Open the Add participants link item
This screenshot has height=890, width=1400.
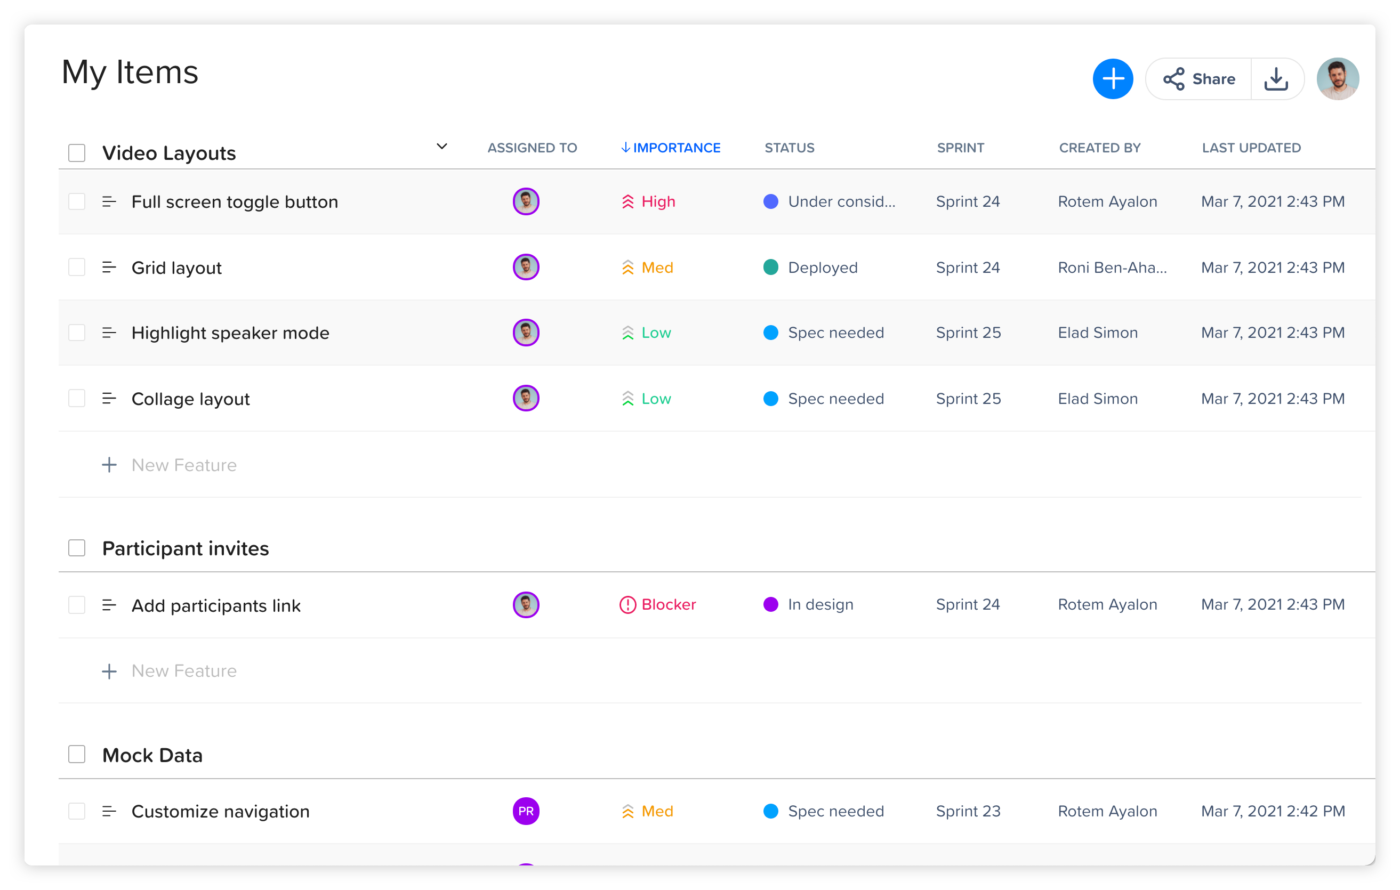pyautogui.click(x=216, y=606)
